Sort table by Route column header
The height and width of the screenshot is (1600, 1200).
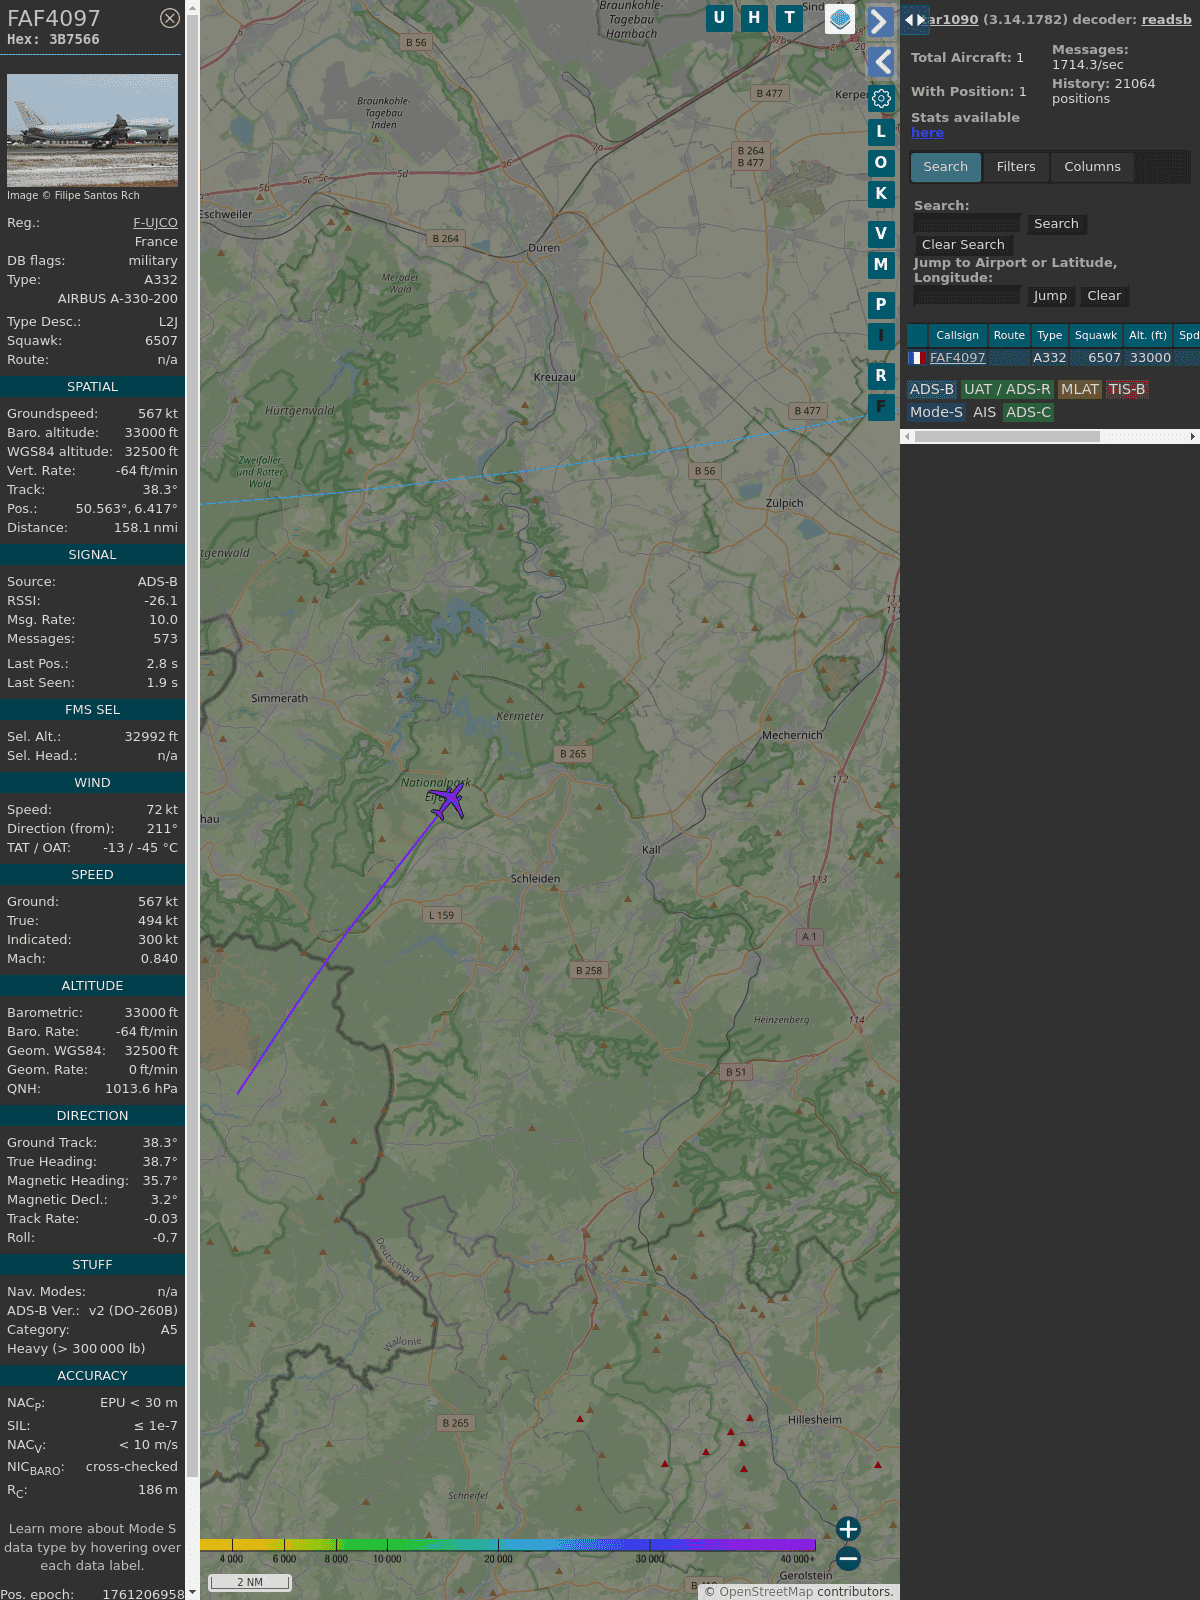(x=1009, y=335)
